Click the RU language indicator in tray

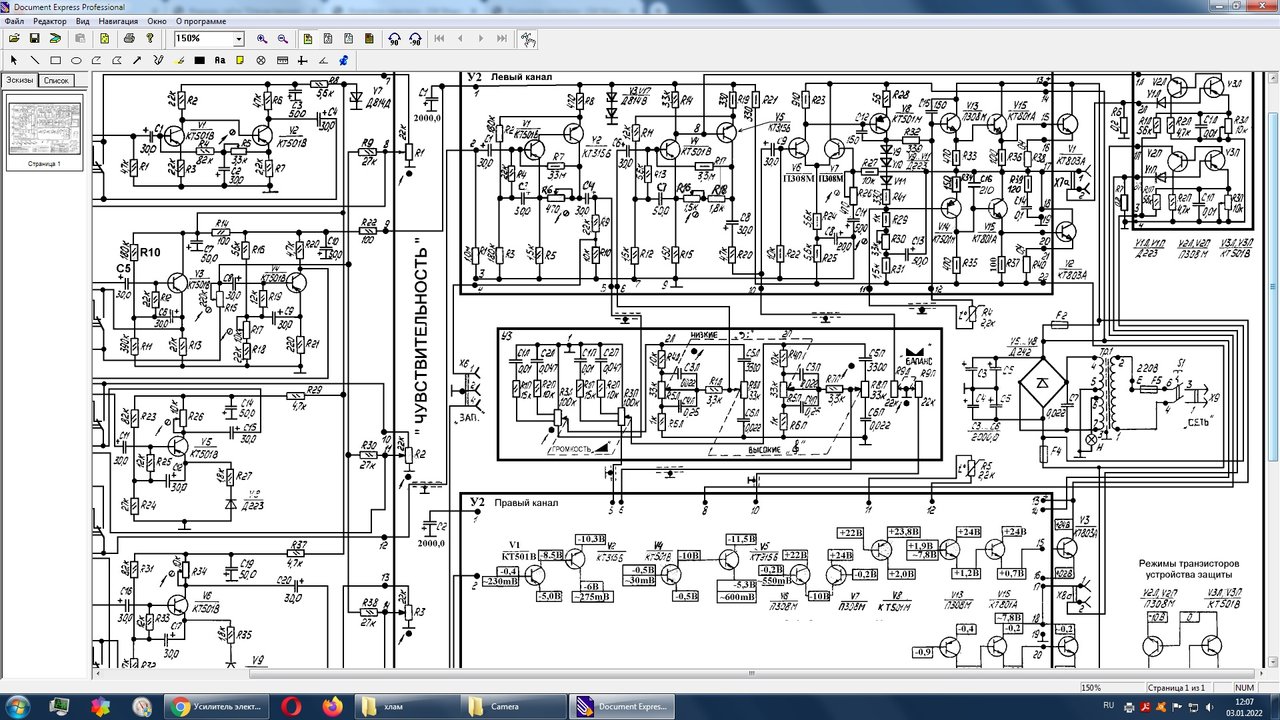(x=1108, y=706)
